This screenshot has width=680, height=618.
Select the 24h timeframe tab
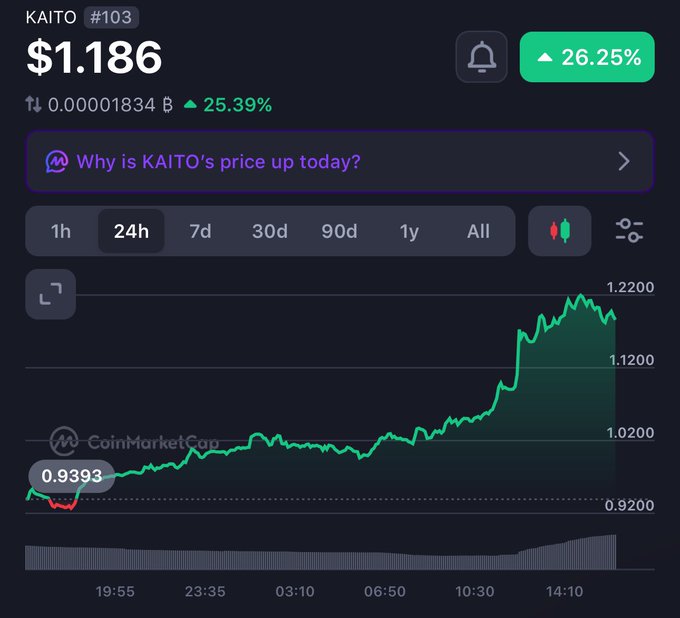[x=131, y=231]
